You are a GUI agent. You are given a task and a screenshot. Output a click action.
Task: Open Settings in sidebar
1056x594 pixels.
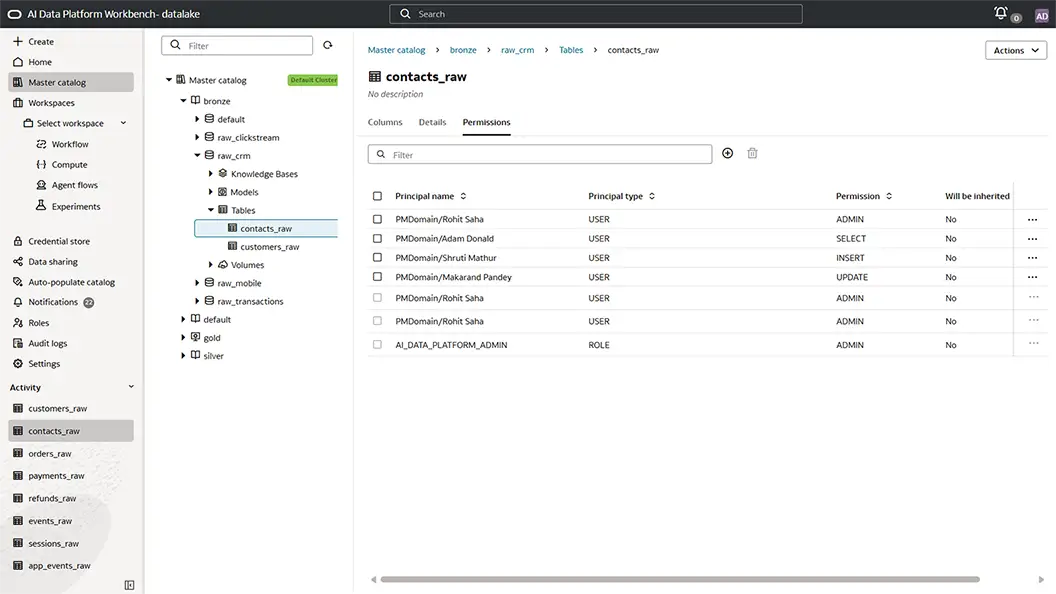44,364
